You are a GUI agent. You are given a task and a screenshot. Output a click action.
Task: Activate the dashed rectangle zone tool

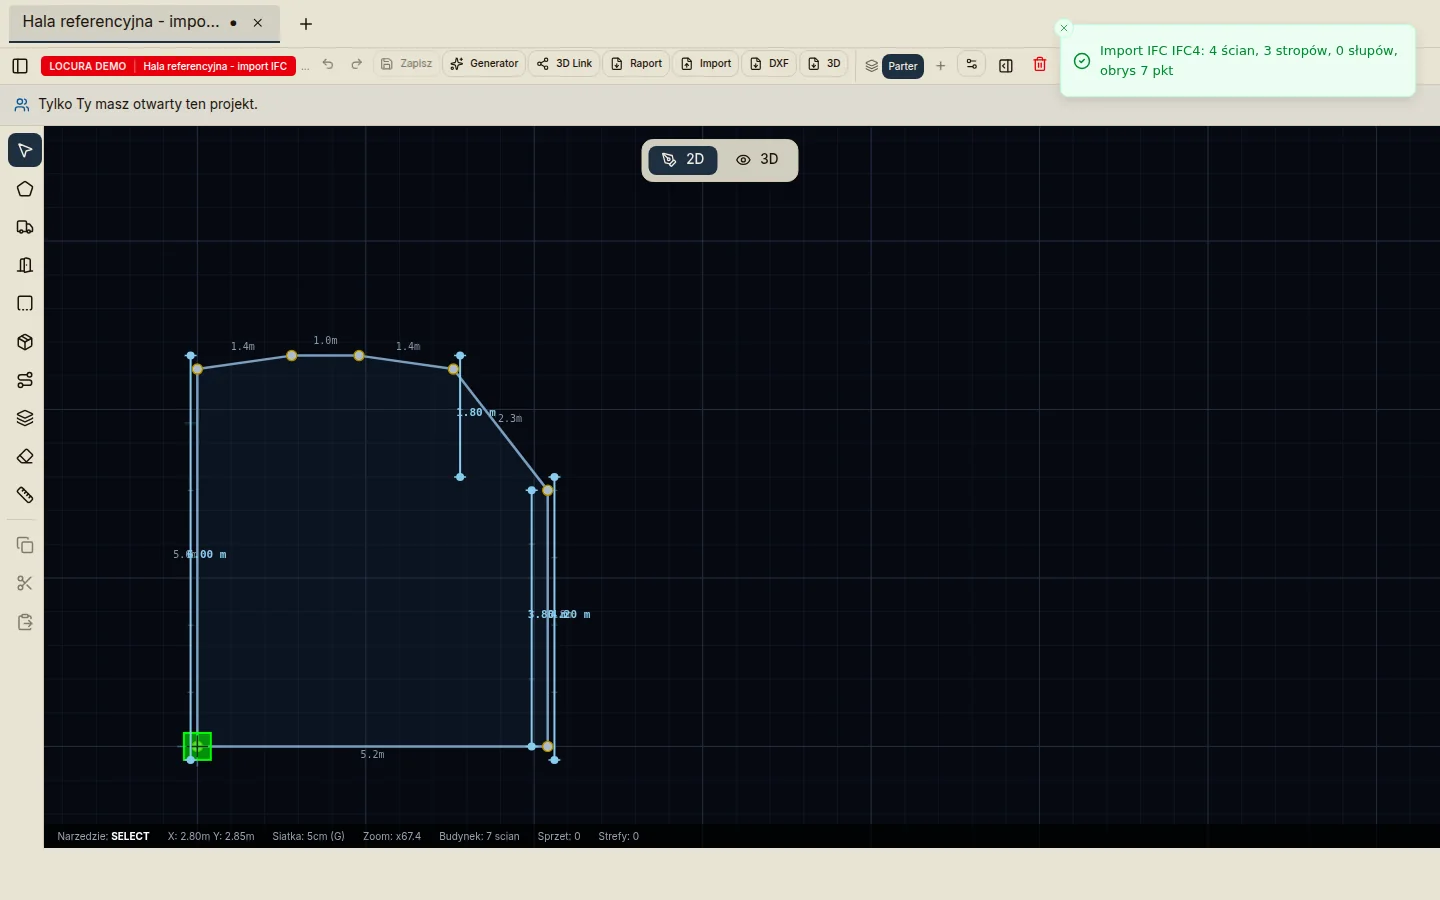25,303
